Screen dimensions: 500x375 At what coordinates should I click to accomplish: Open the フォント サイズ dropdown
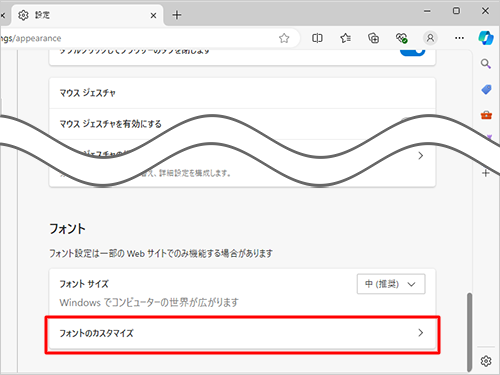tap(391, 284)
